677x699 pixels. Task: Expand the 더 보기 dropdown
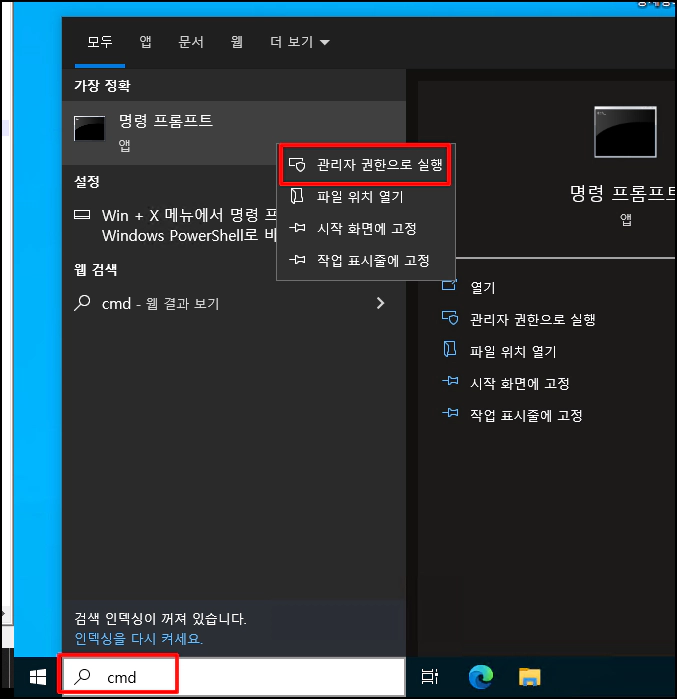[300, 42]
